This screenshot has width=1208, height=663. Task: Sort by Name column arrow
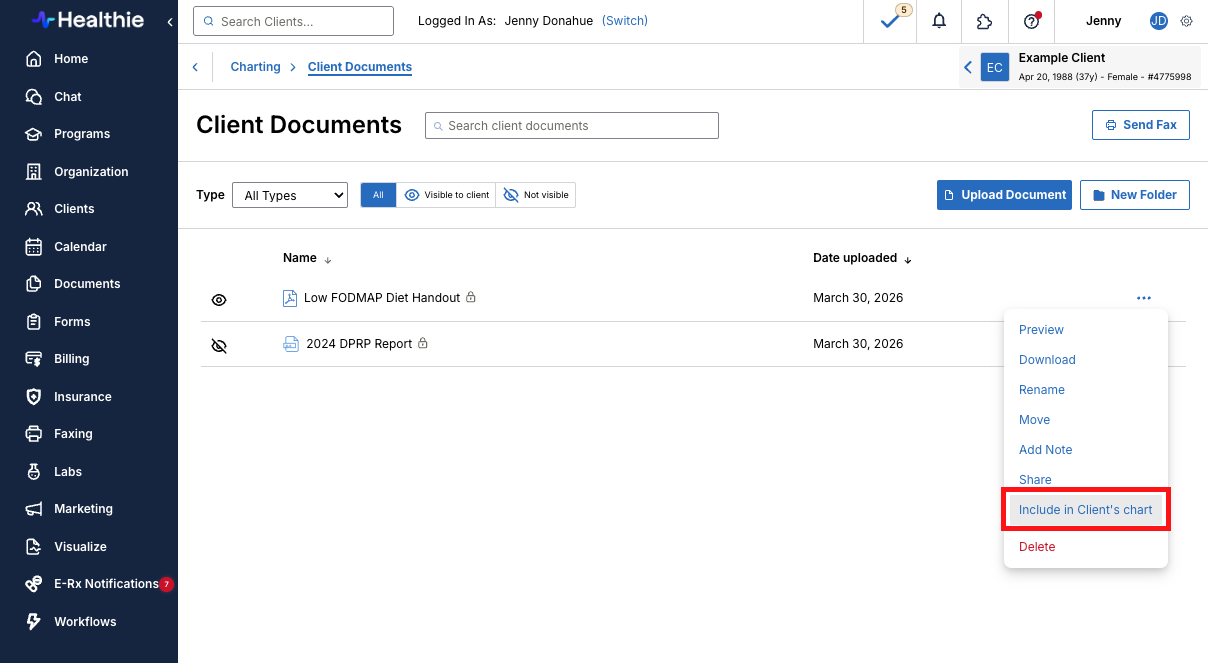pos(328,259)
